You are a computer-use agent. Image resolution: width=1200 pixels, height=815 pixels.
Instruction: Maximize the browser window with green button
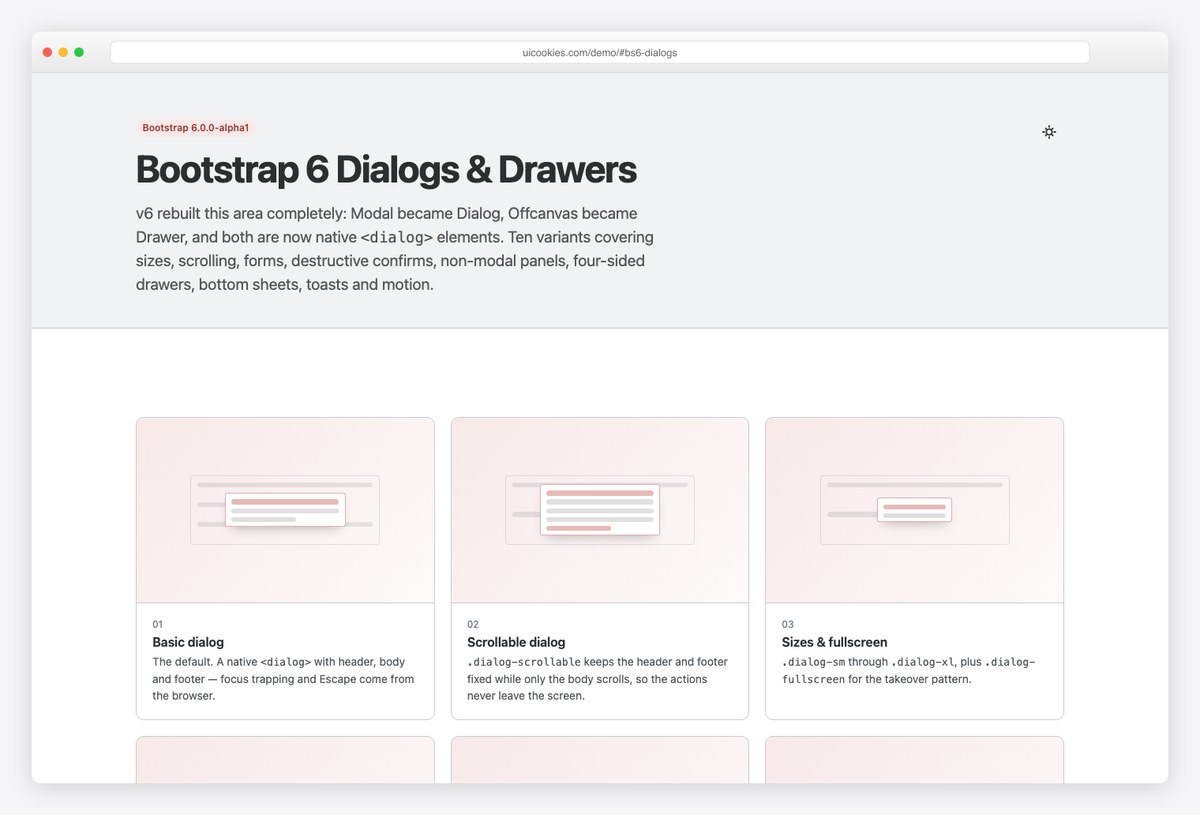79,52
